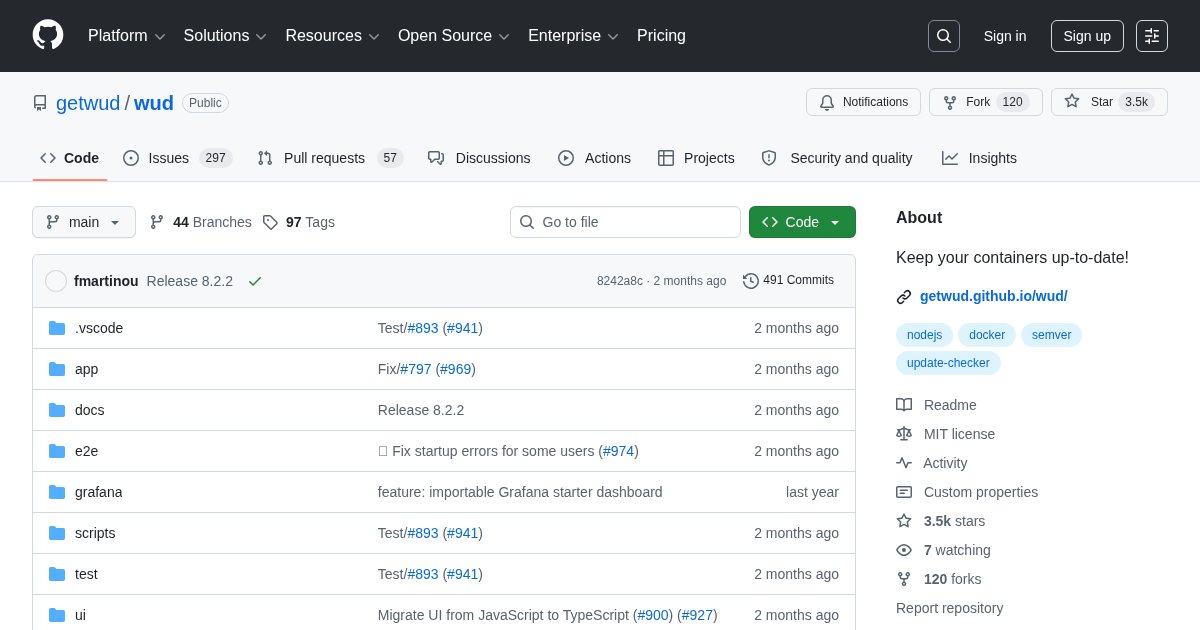
Task: Click the fork icon in Fork button
Action: click(950, 102)
